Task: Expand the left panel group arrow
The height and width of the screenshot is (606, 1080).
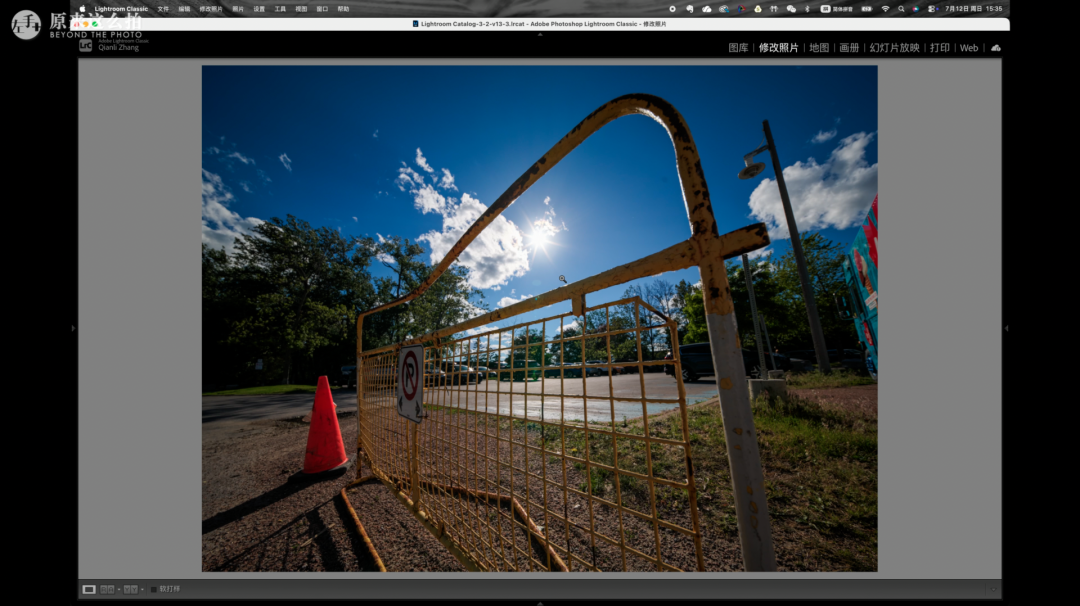Action: pos(74,328)
